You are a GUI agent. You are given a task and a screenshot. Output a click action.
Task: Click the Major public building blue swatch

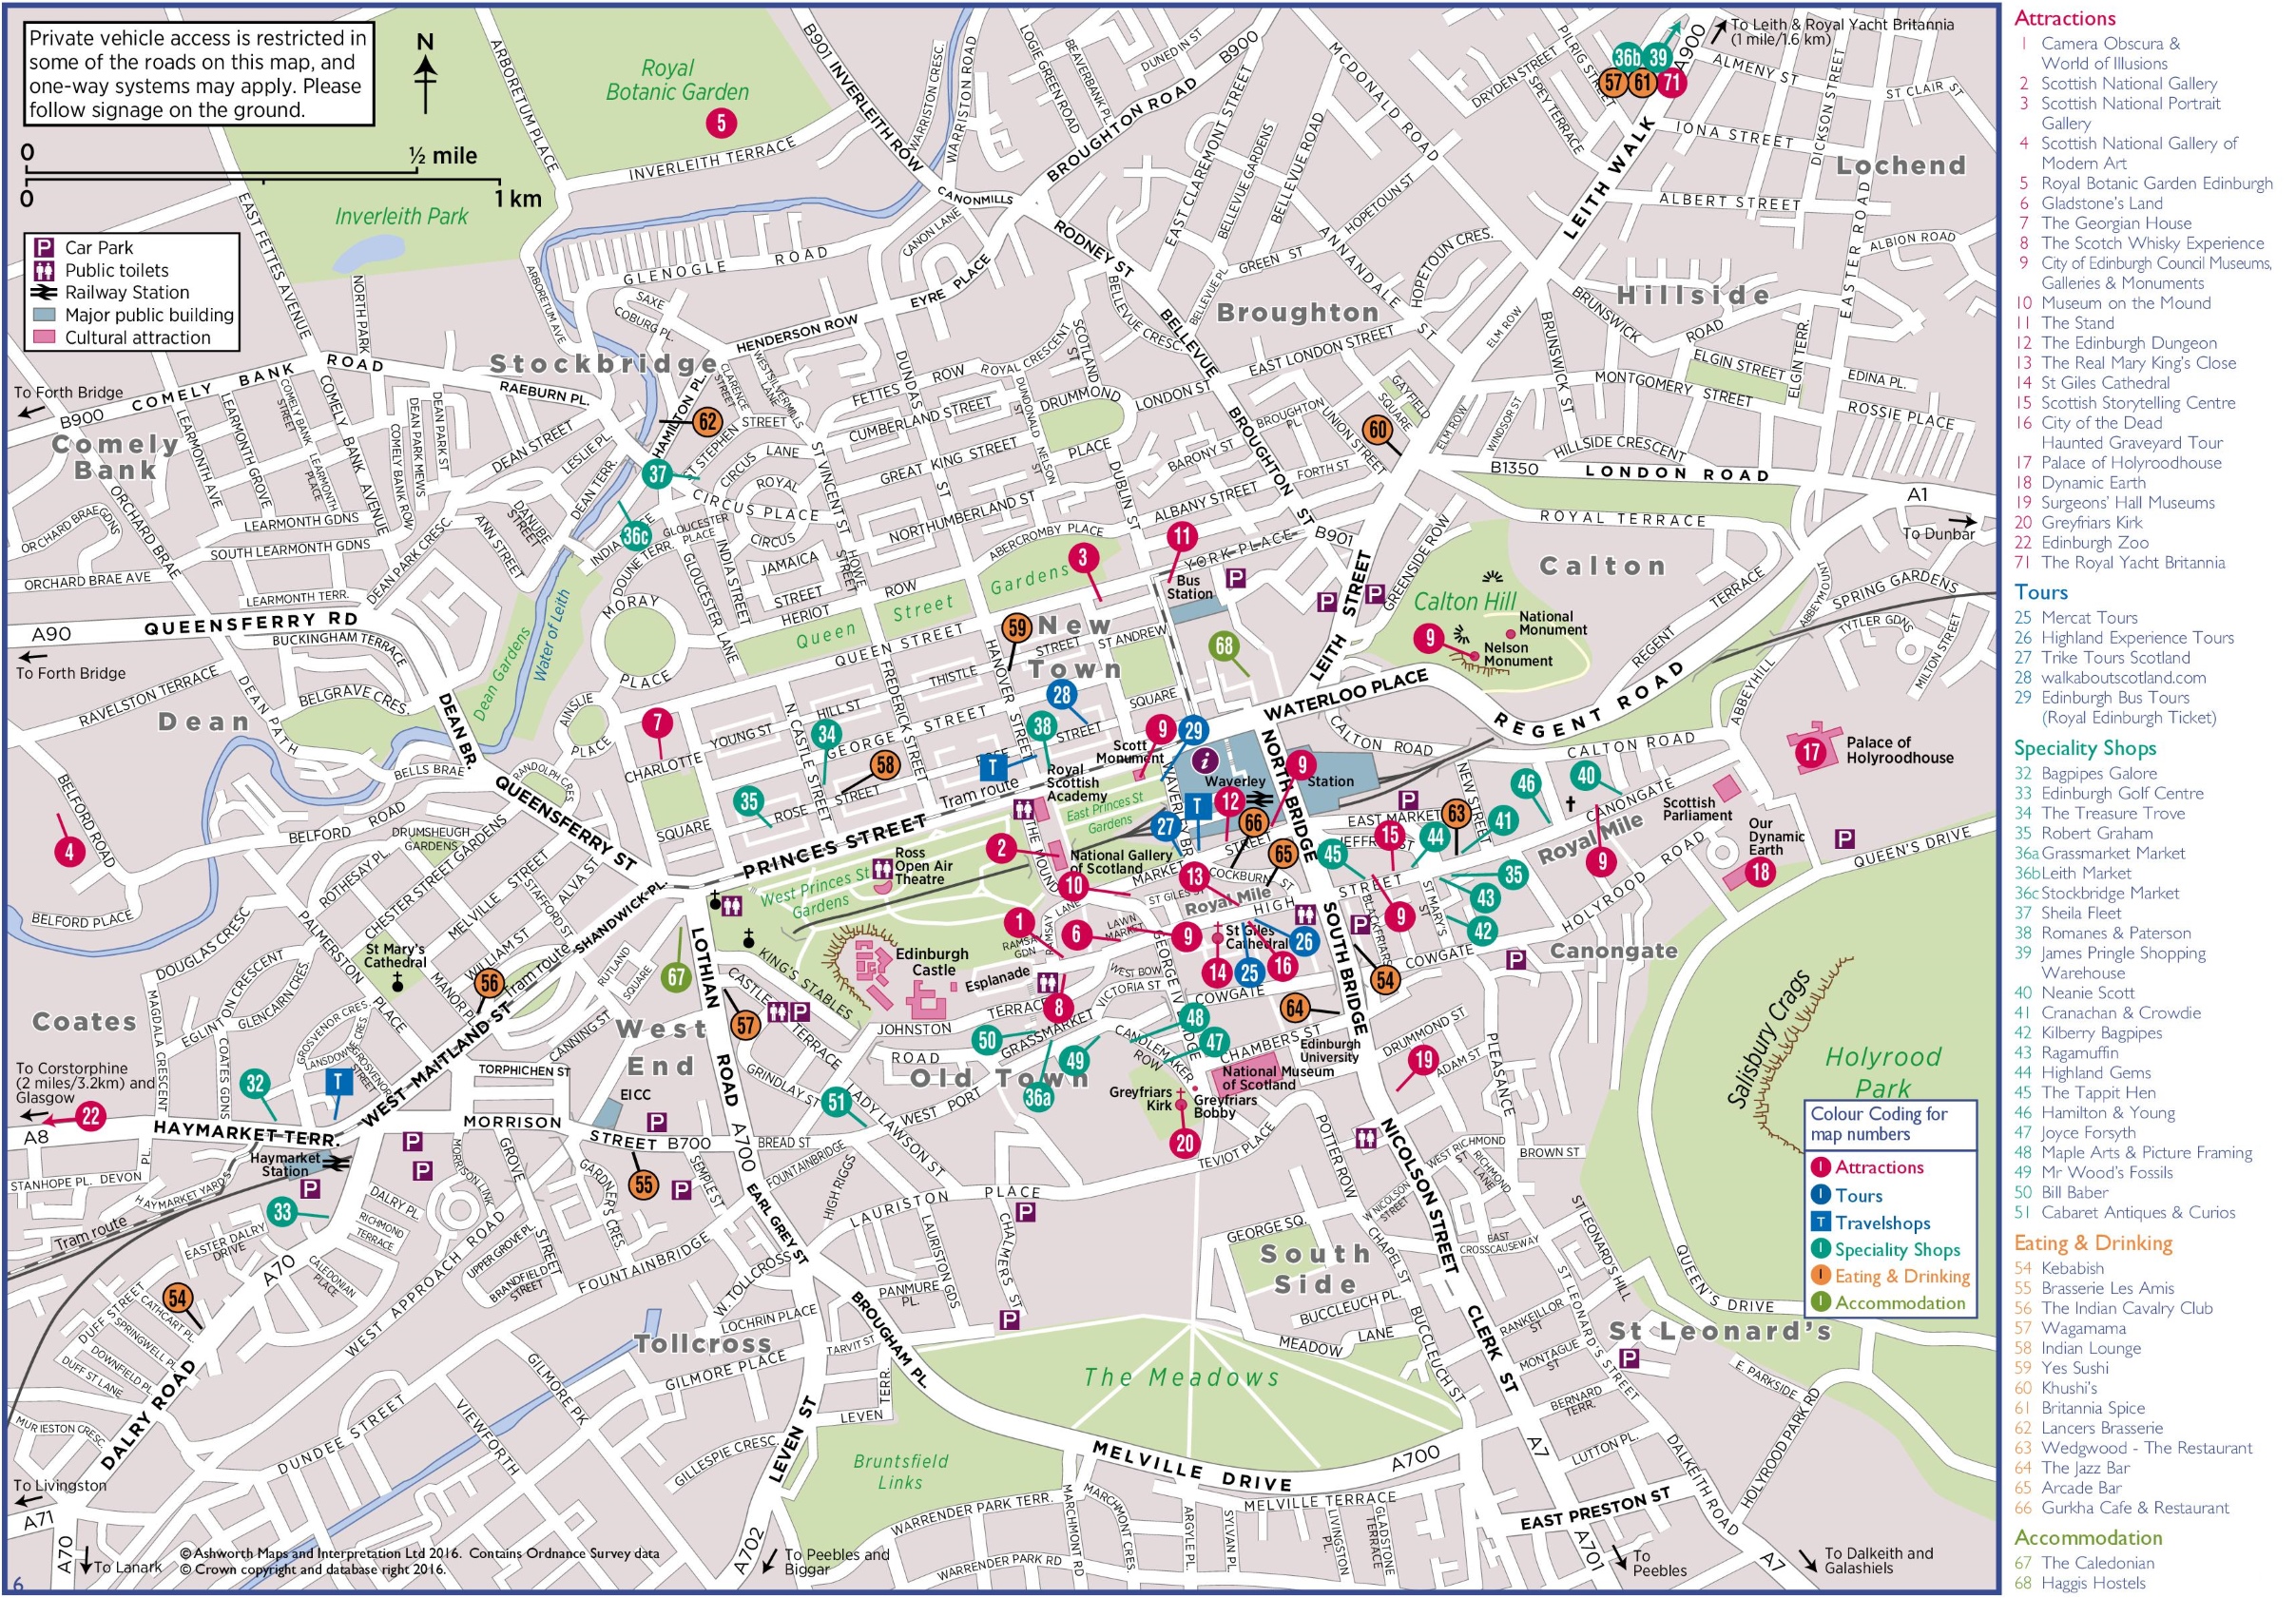(44, 314)
